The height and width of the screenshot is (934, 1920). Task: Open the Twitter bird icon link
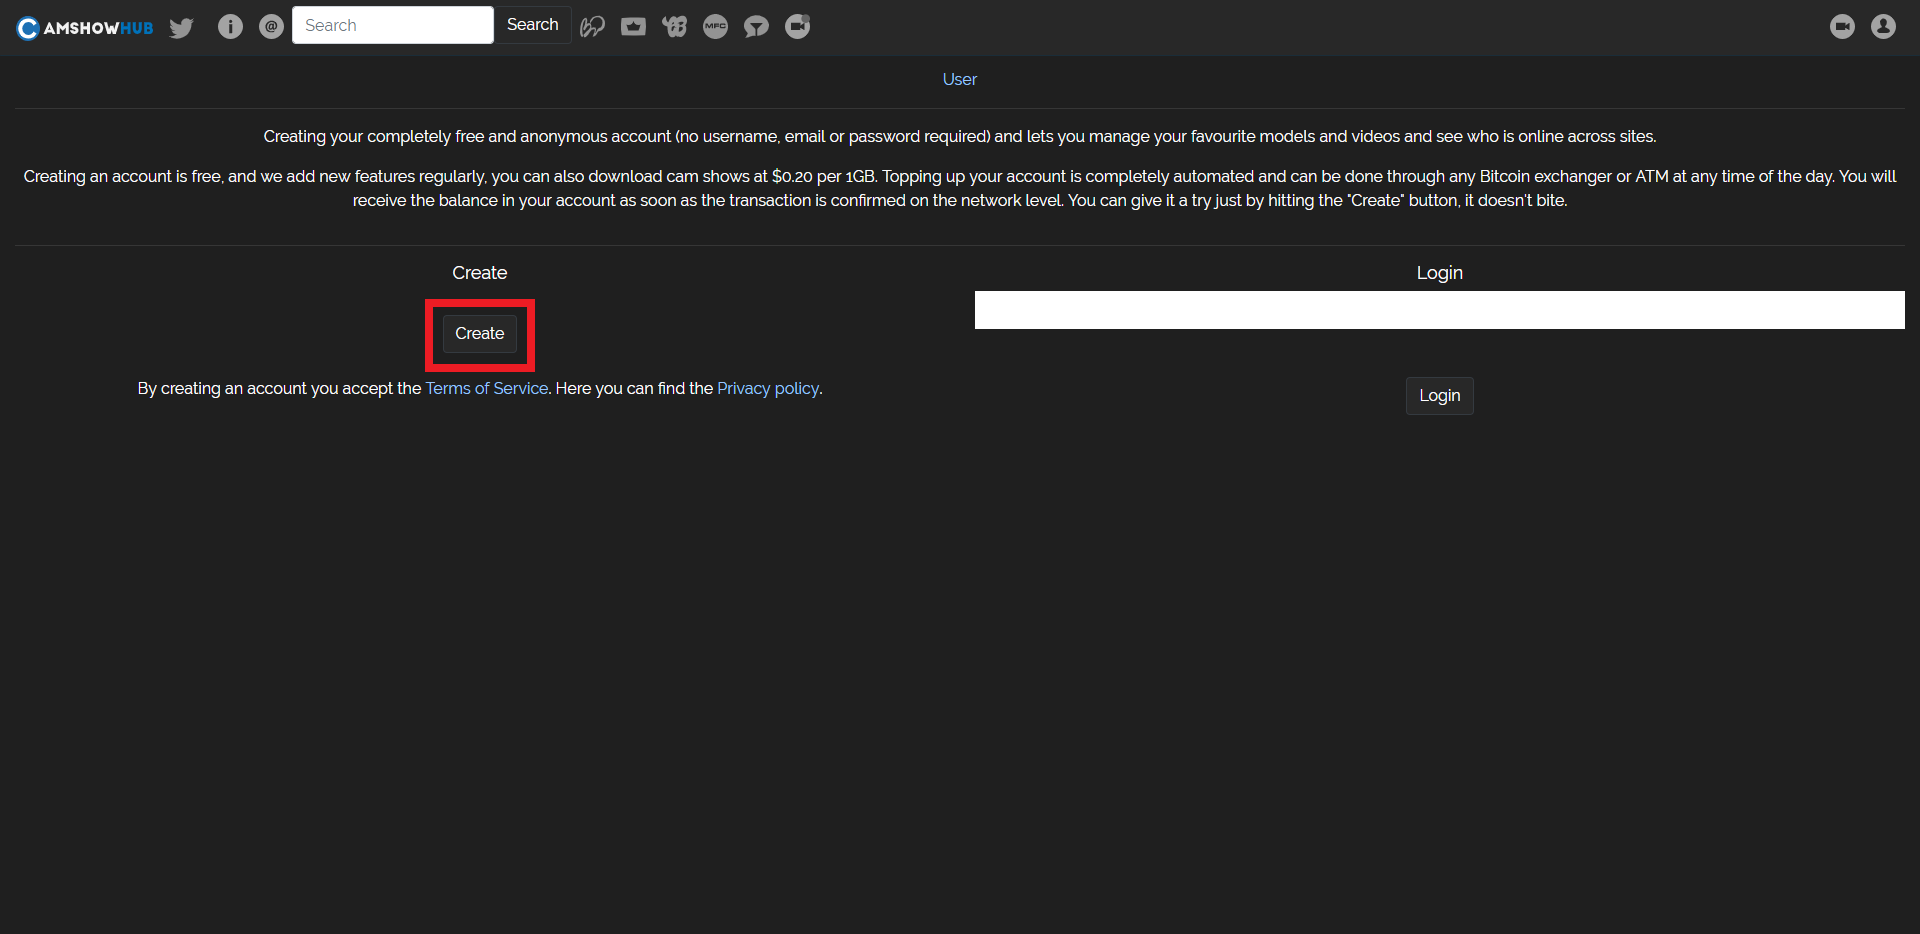[181, 27]
